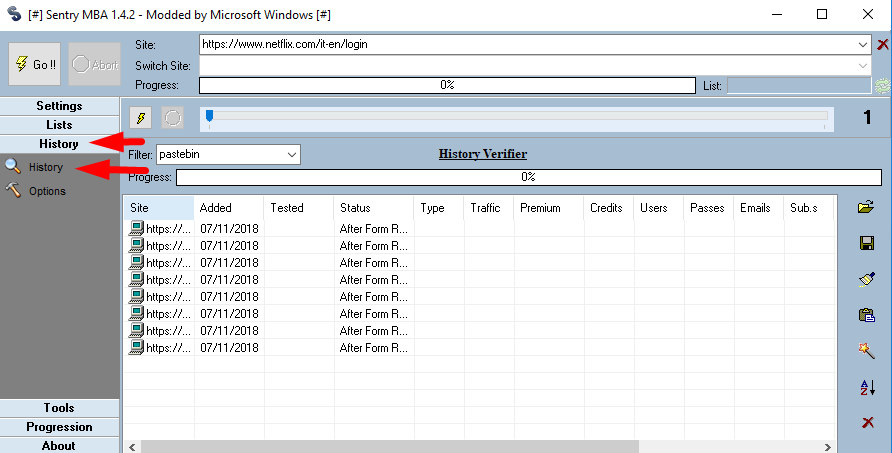Select Options under the History section
The height and width of the screenshot is (453, 892).
click(47, 191)
